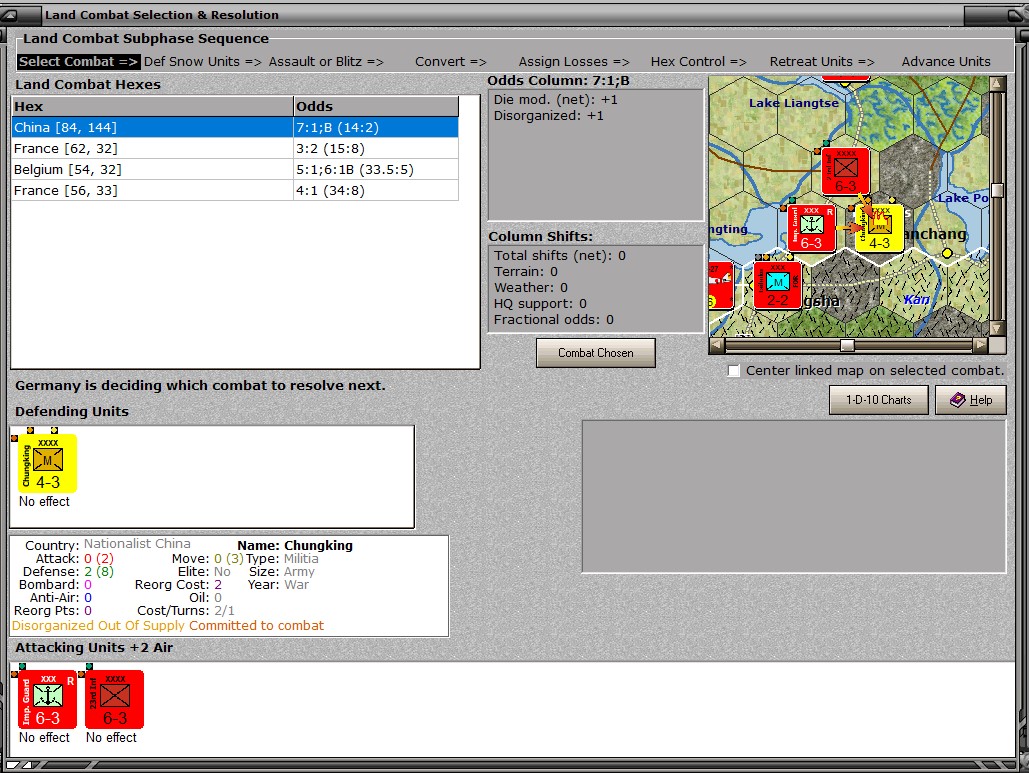The height and width of the screenshot is (773, 1029).
Task: Open Help
Action: point(971,400)
